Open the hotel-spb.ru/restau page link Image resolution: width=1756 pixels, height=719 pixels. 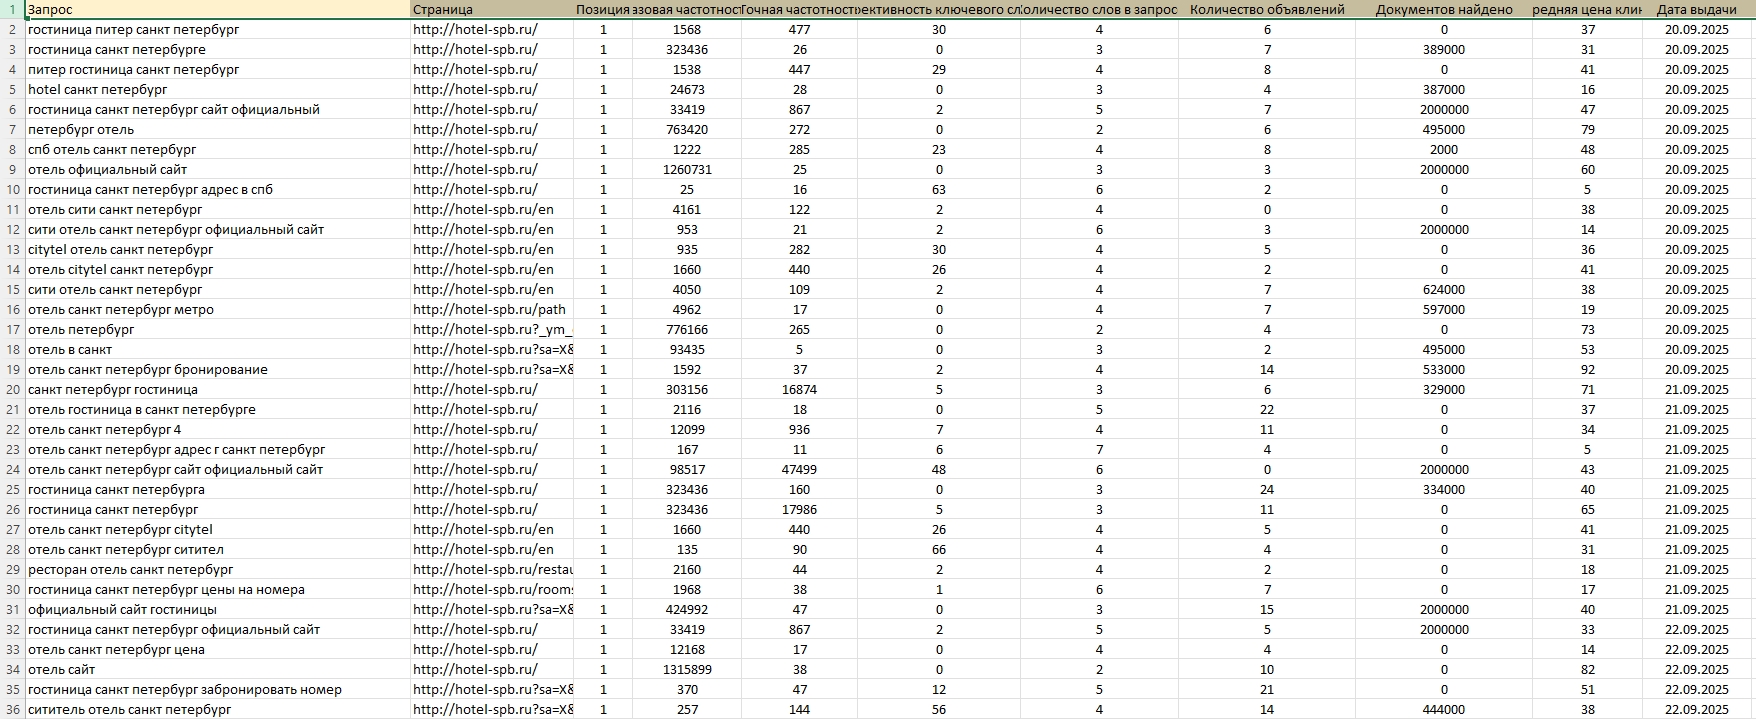(492, 570)
